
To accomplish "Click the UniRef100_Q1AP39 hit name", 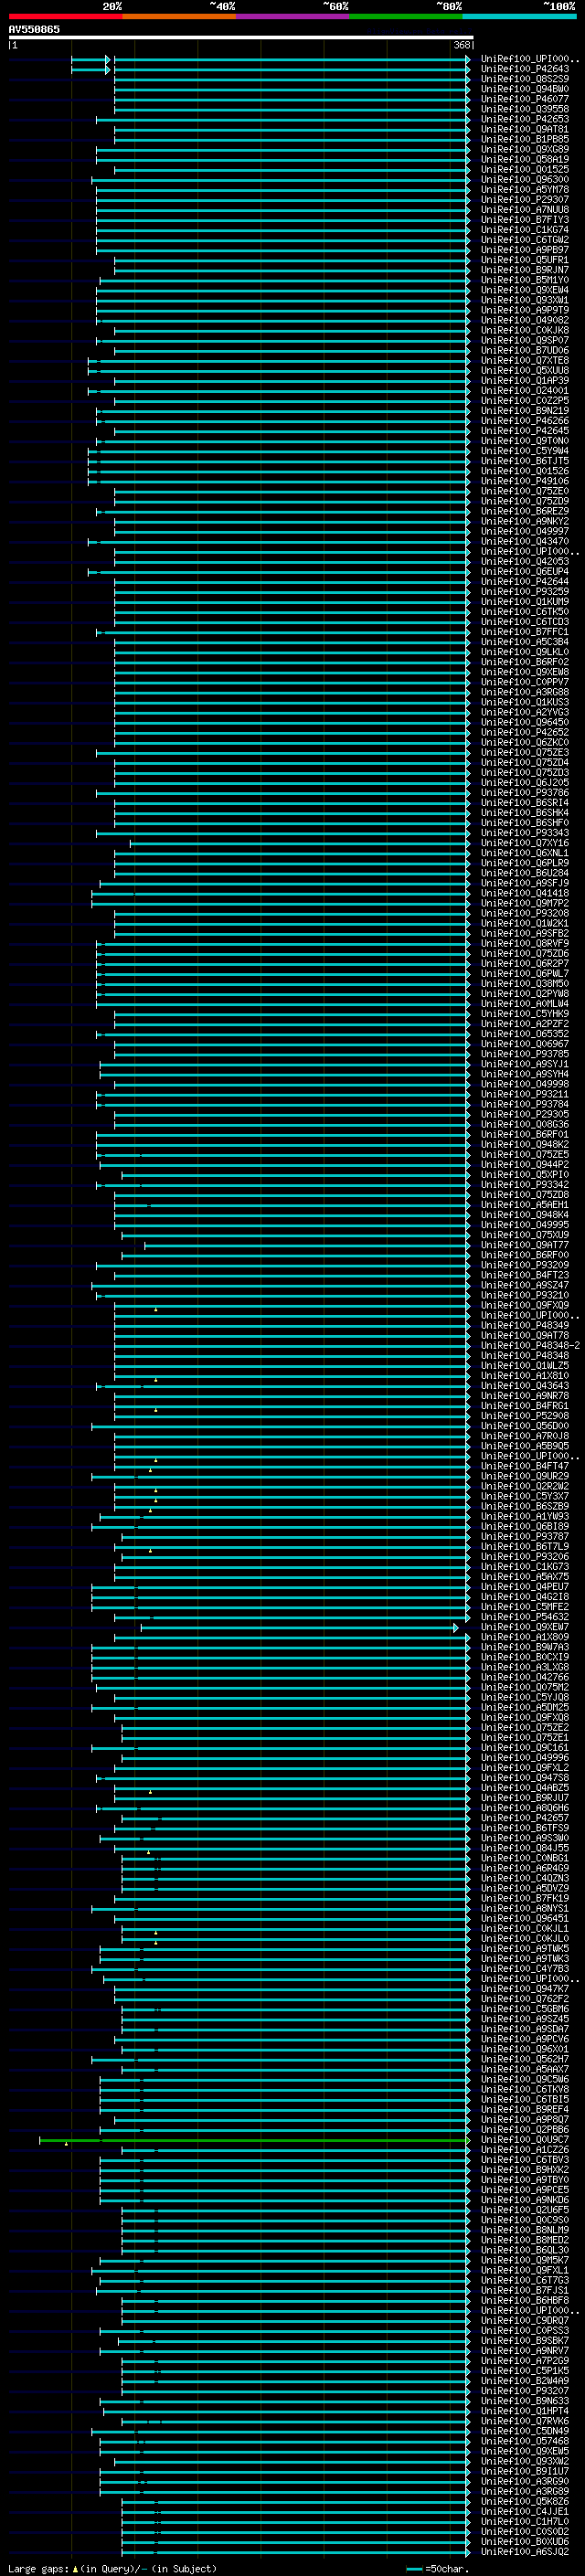I will point(525,380).
